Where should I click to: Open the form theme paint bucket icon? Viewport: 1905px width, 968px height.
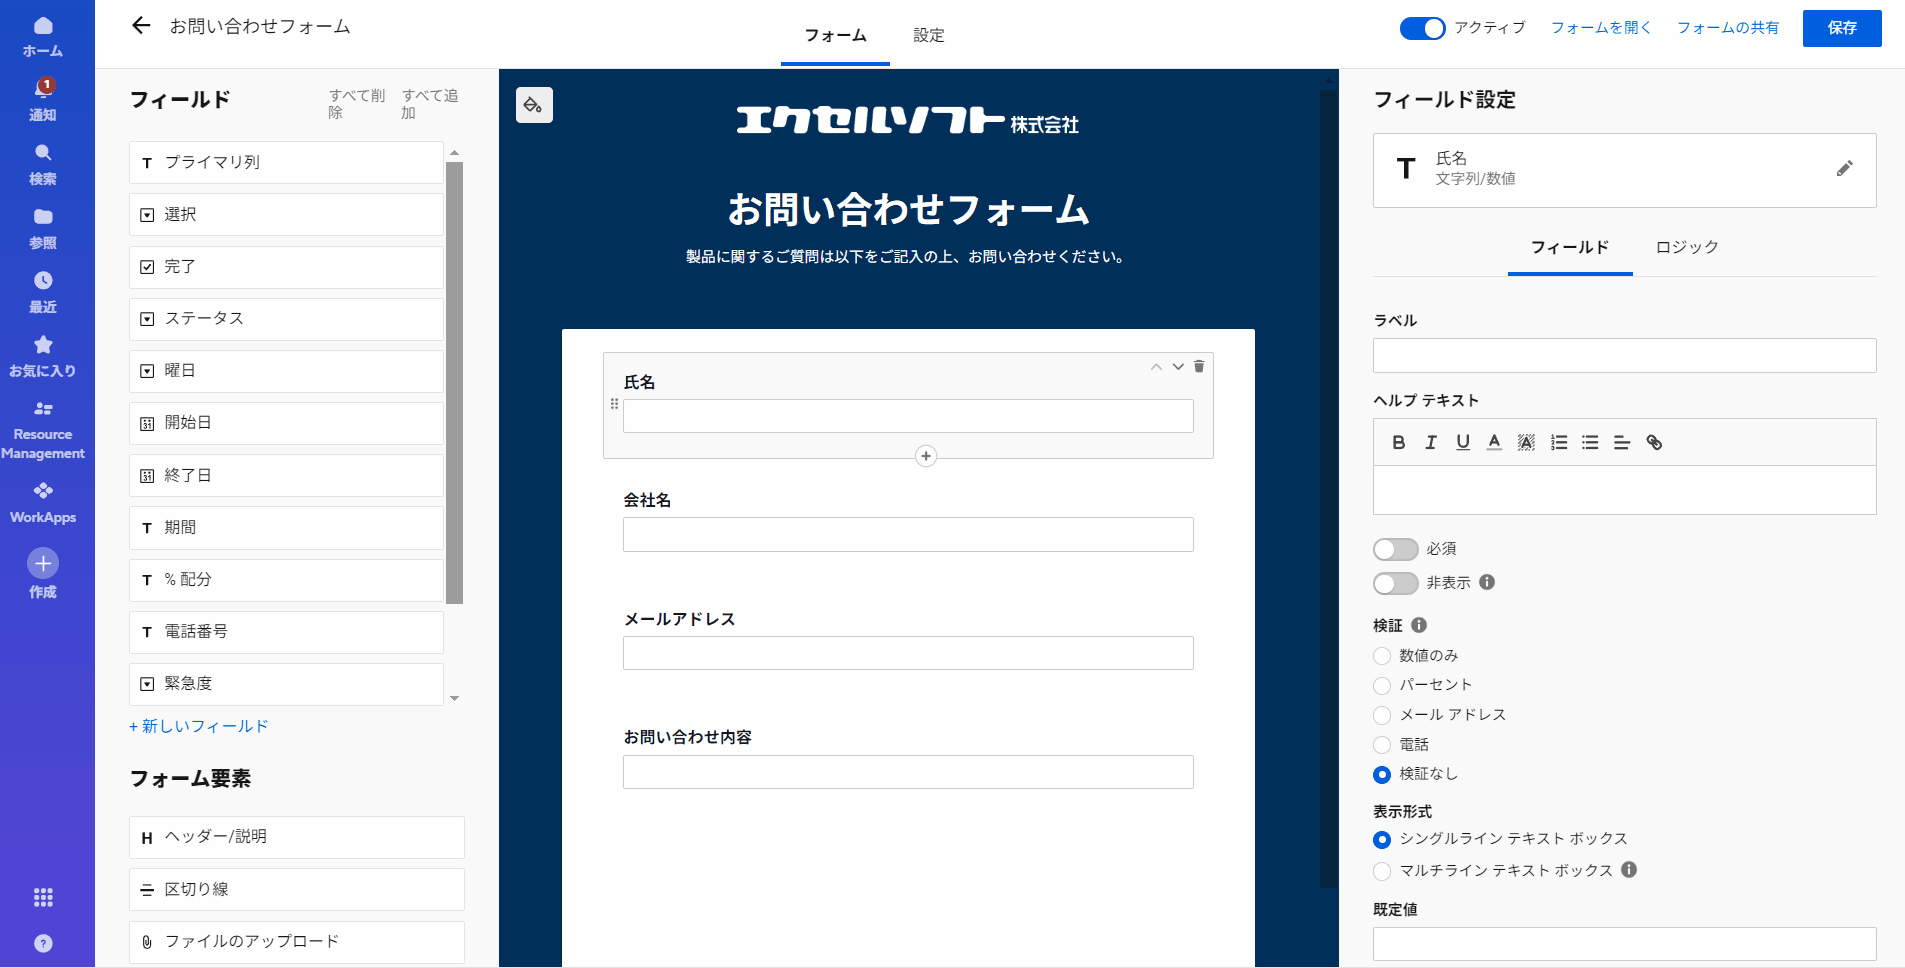tap(534, 105)
